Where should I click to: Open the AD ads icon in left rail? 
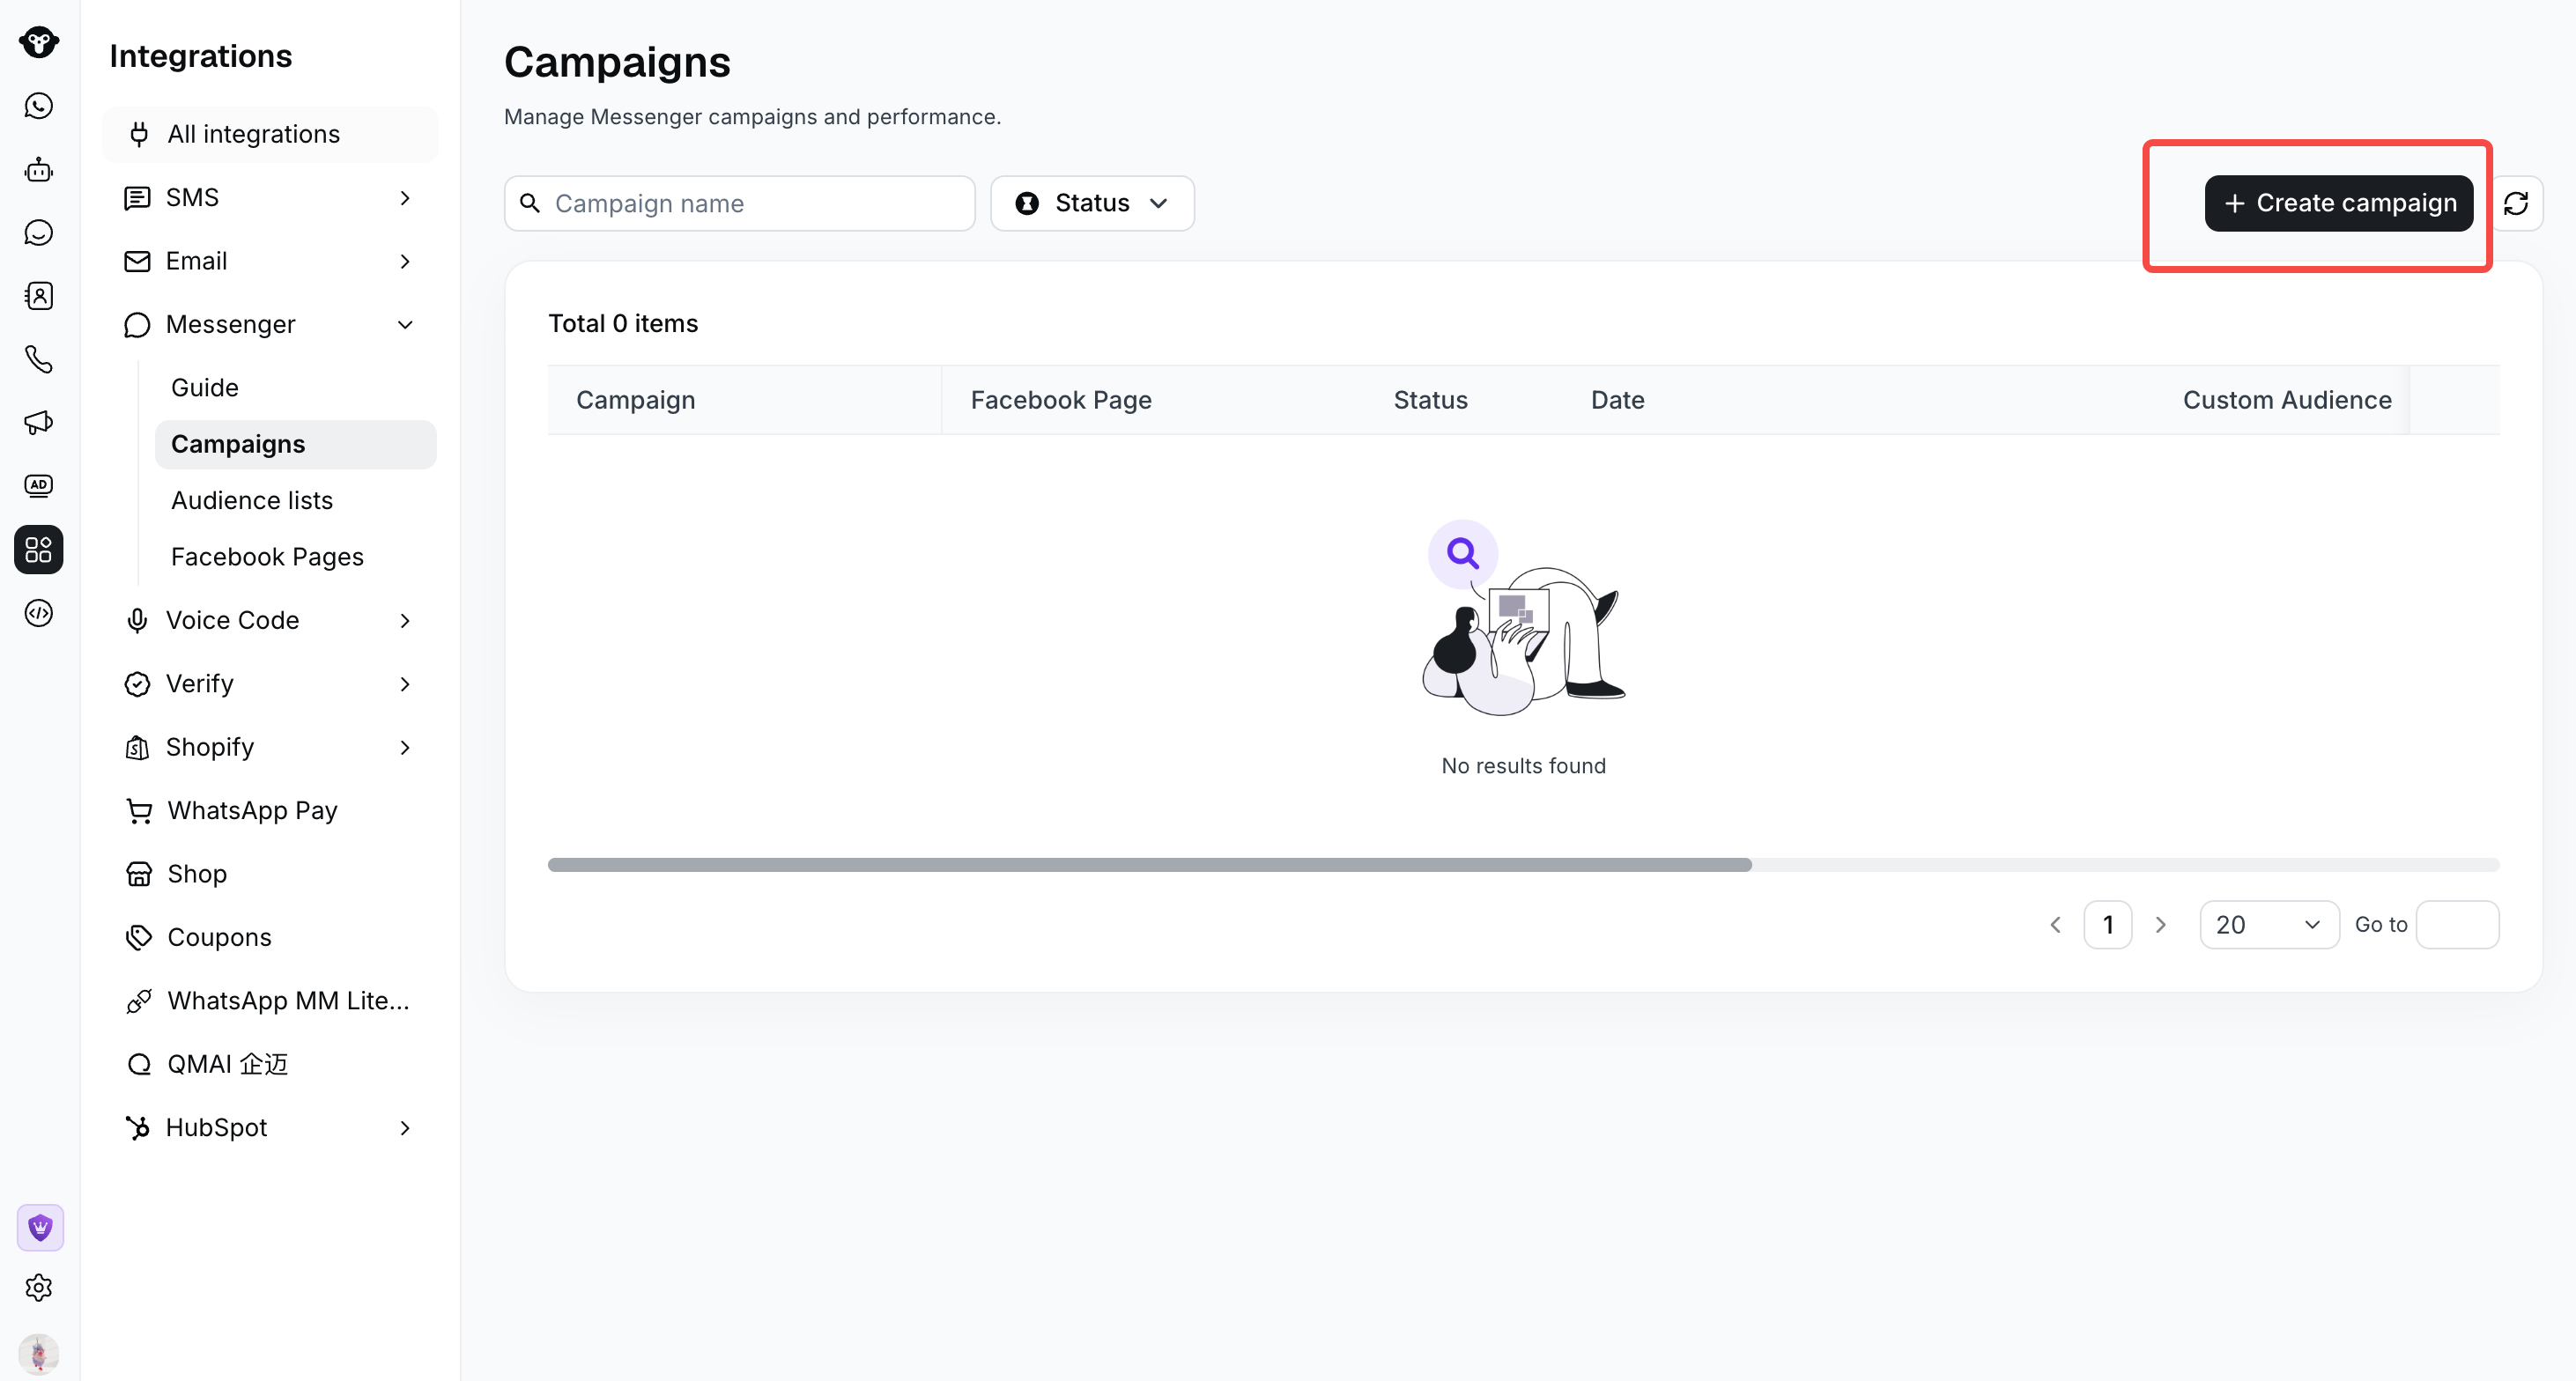click(38, 486)
